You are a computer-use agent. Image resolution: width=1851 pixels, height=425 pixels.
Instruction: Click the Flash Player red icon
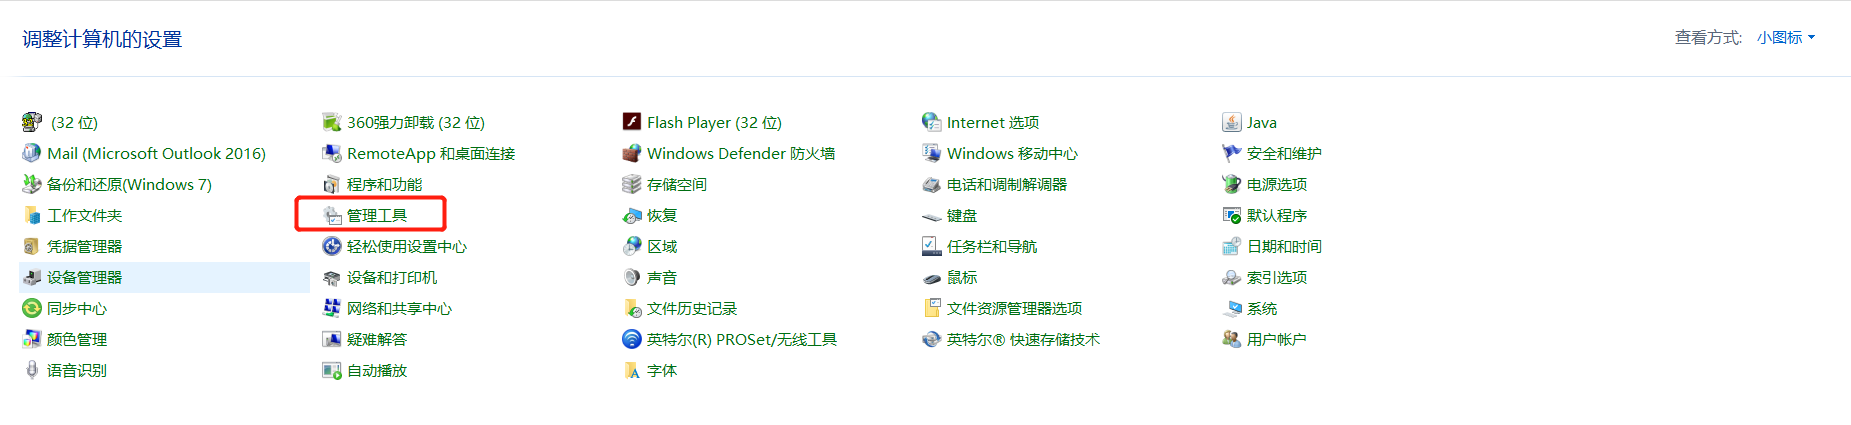click(x=632, y=122)
